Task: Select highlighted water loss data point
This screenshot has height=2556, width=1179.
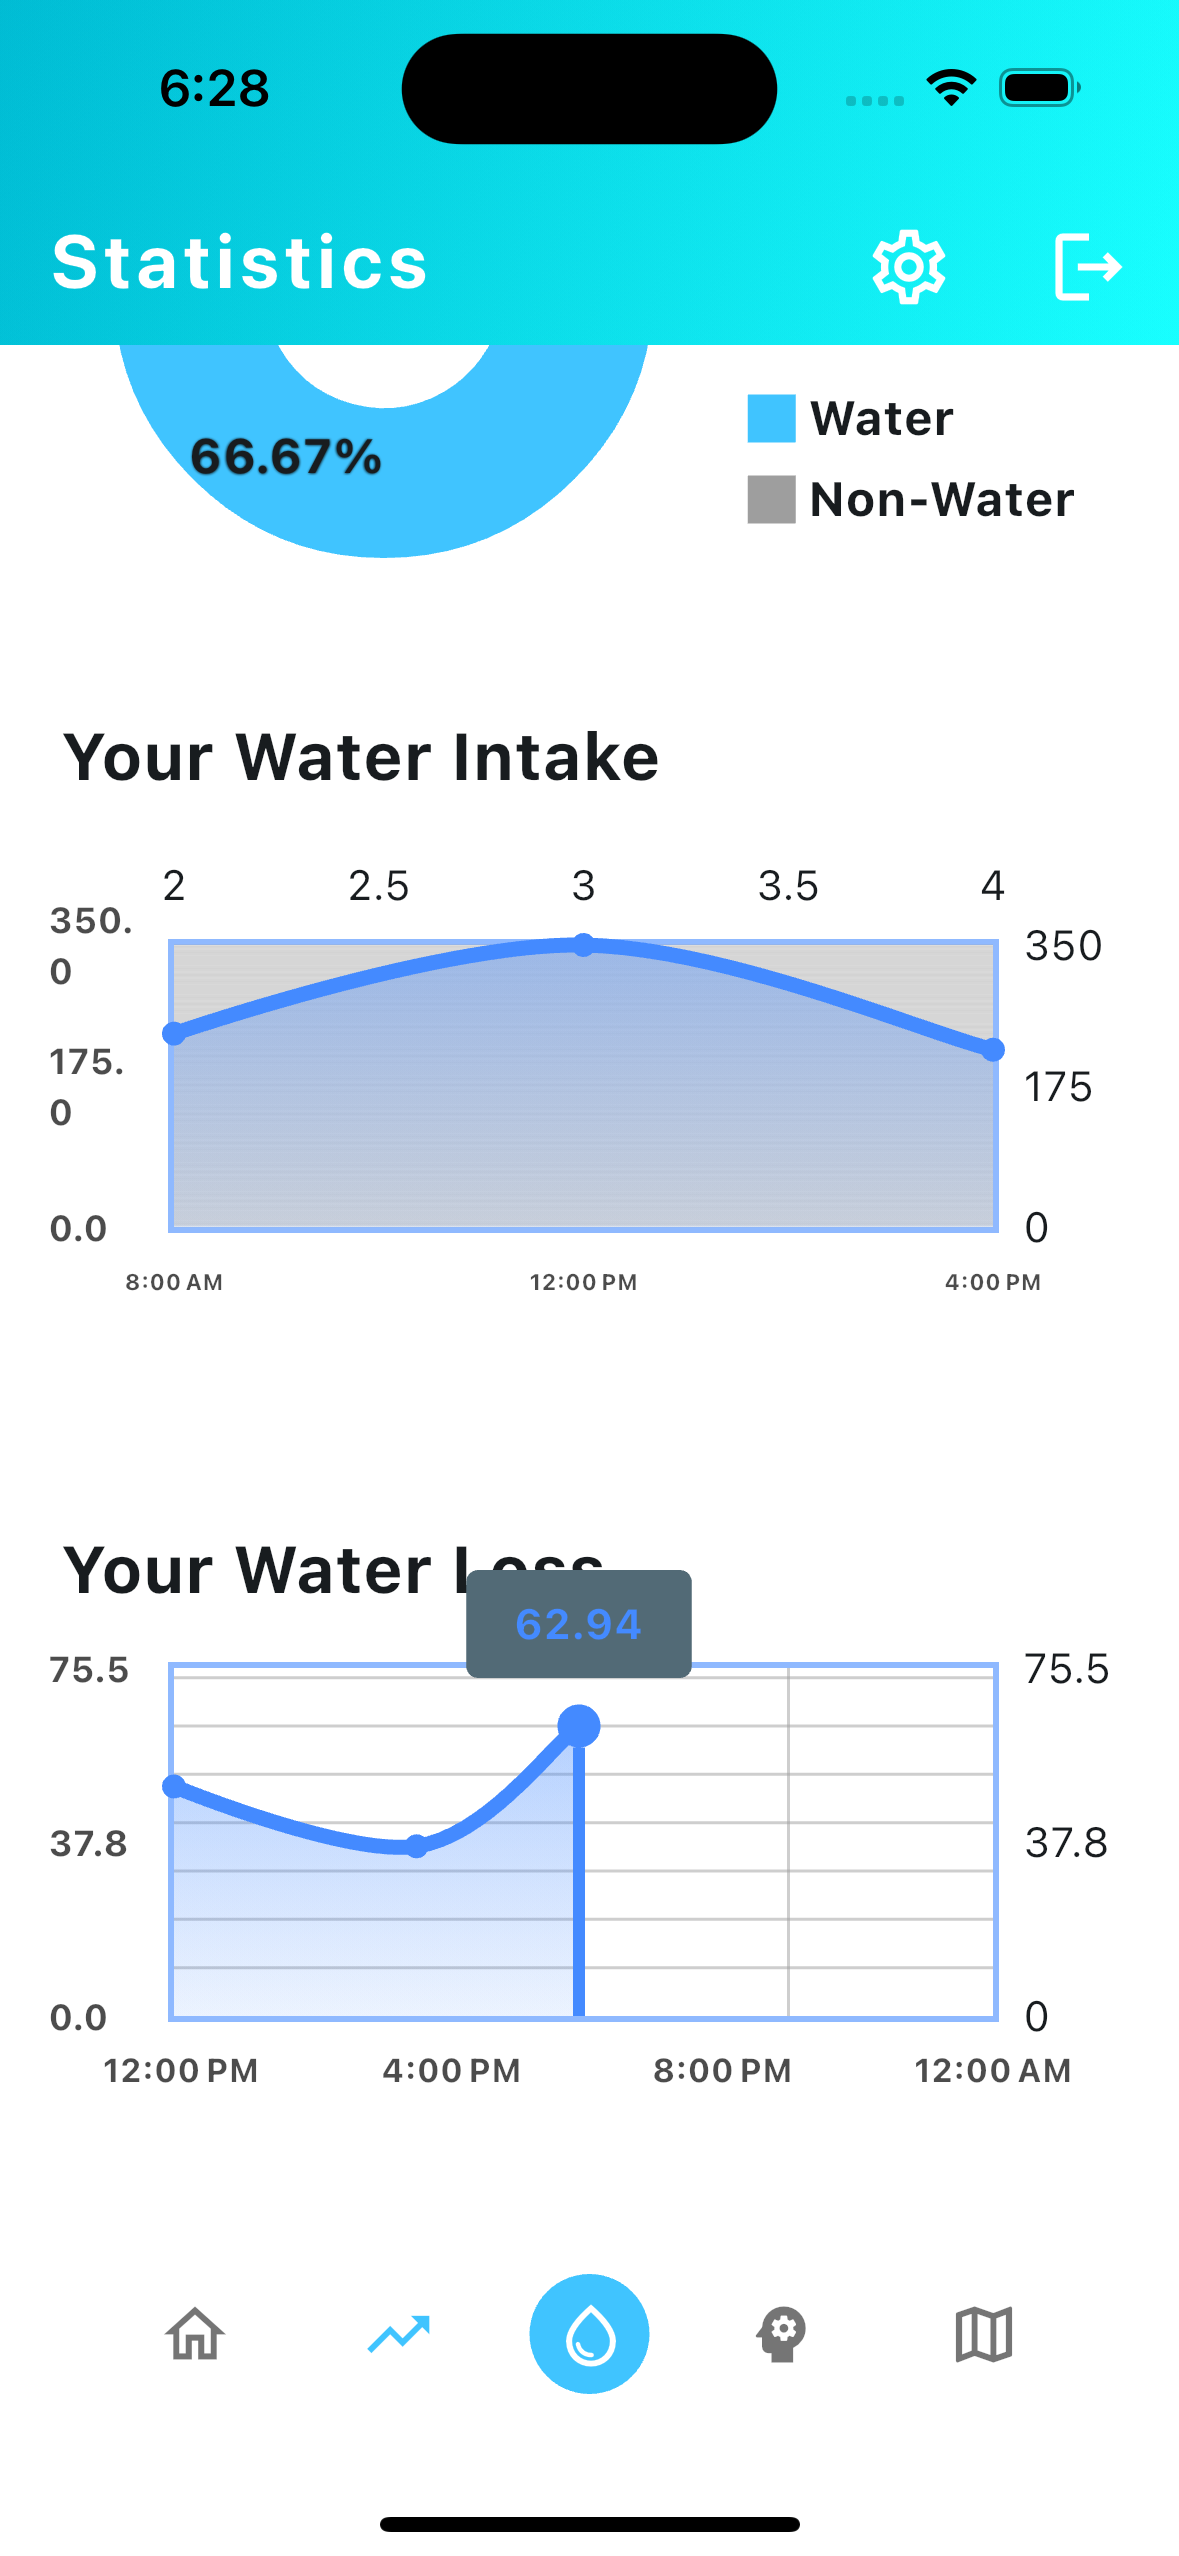Action: pyautogui.click(x=579, y=1726)
